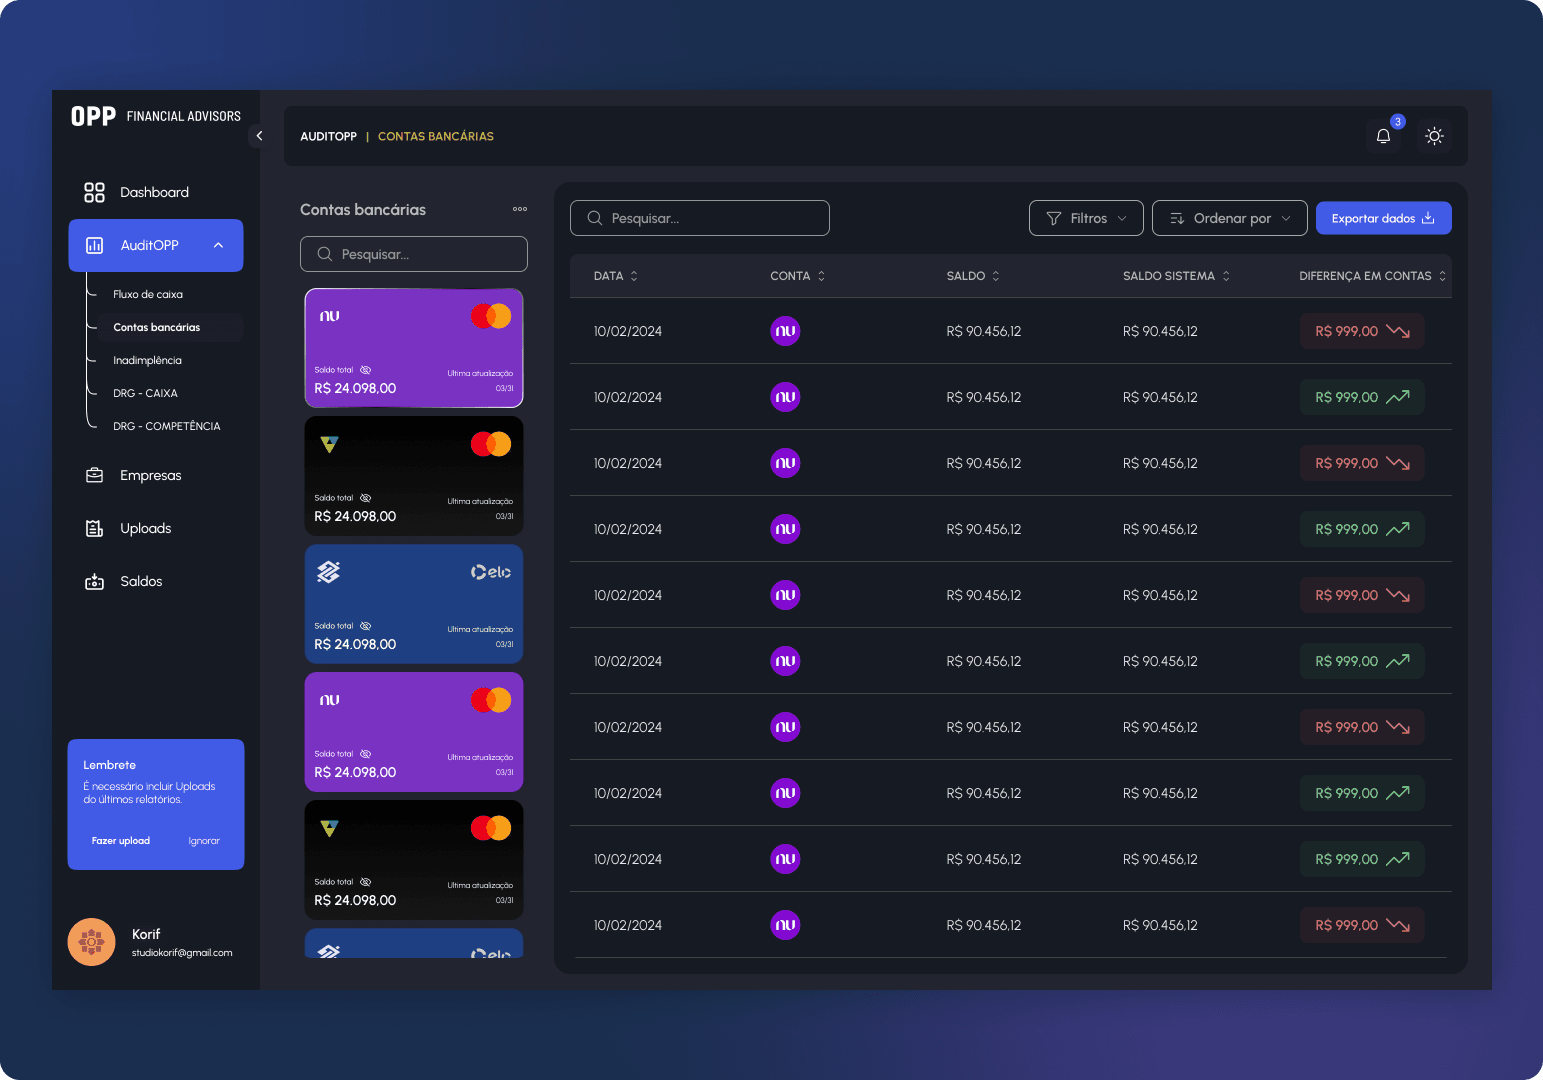Open Inadimplência submenu item
Image resolution: width=1543 pixels, height=1080 pixels.
point(147,360)
